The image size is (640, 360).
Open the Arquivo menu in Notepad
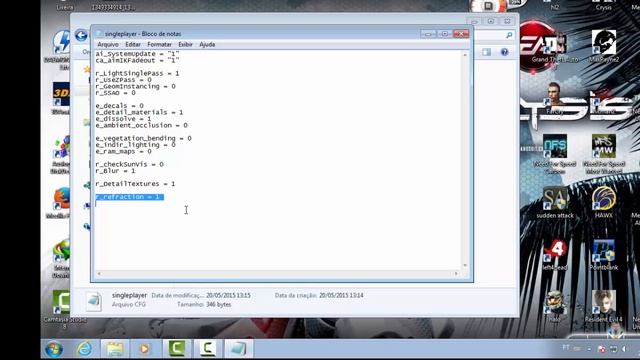pyautogui.click(x=108, y=44)
